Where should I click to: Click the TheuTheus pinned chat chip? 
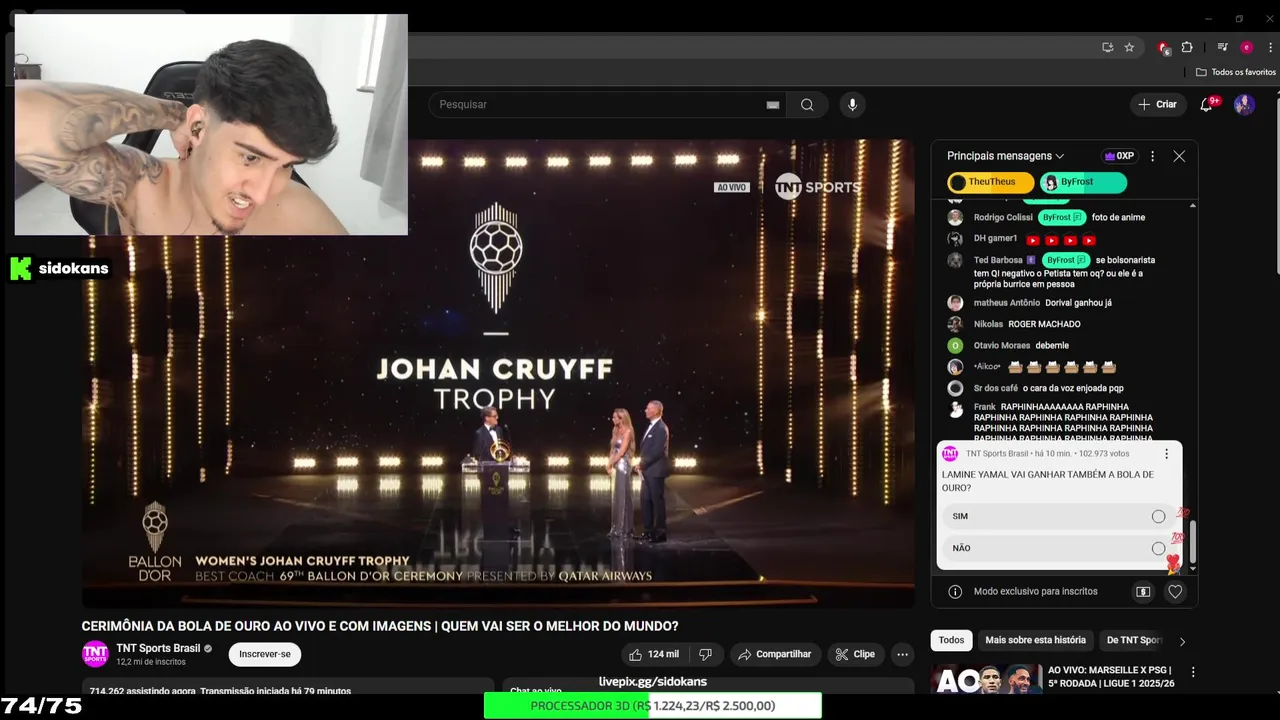[x=991, y=182]
